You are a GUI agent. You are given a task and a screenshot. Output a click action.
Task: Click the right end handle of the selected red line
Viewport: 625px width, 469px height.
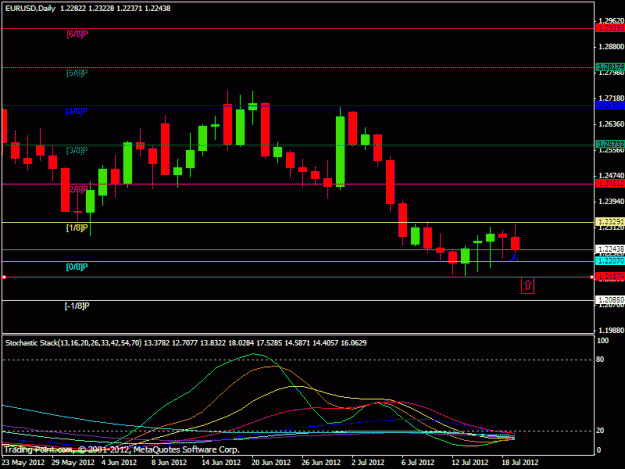click(592, 277)
